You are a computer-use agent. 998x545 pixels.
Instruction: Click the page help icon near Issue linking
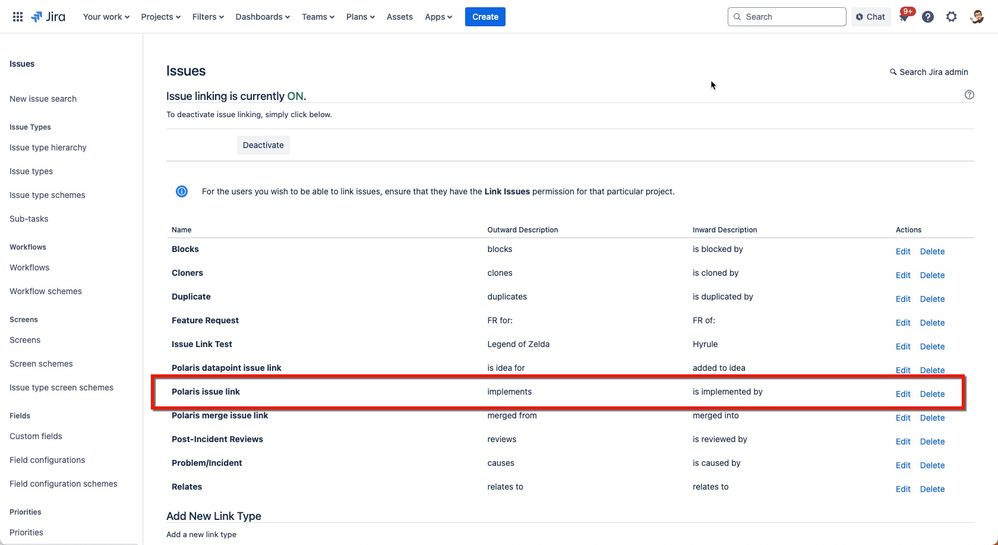(969, 95)
